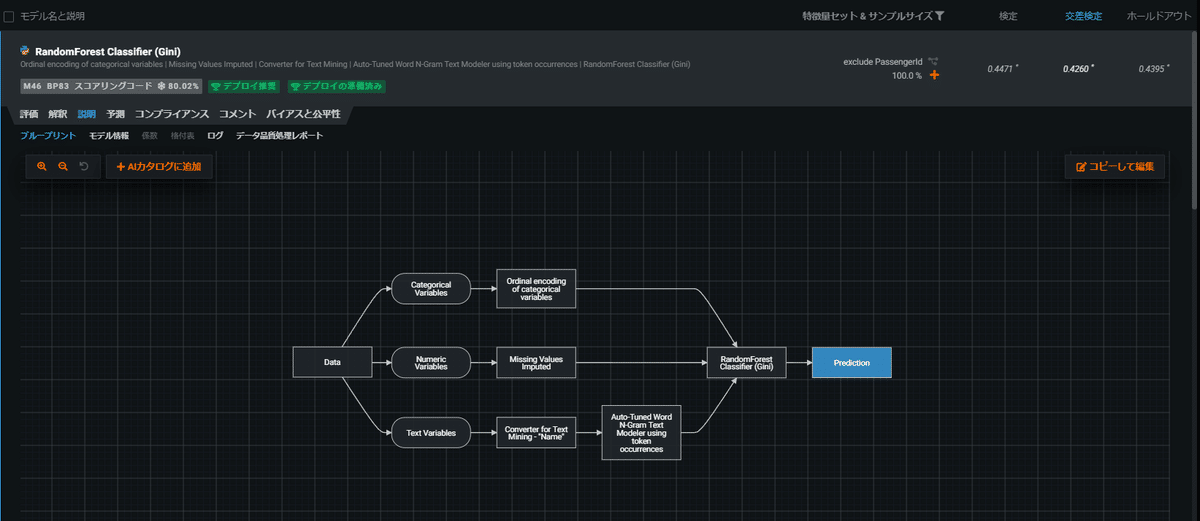Viewport: 1200px width, 521px height.
Task: Open the モデル情報 sub-tab
Action: pyautogui.click(x=109, y=135)
